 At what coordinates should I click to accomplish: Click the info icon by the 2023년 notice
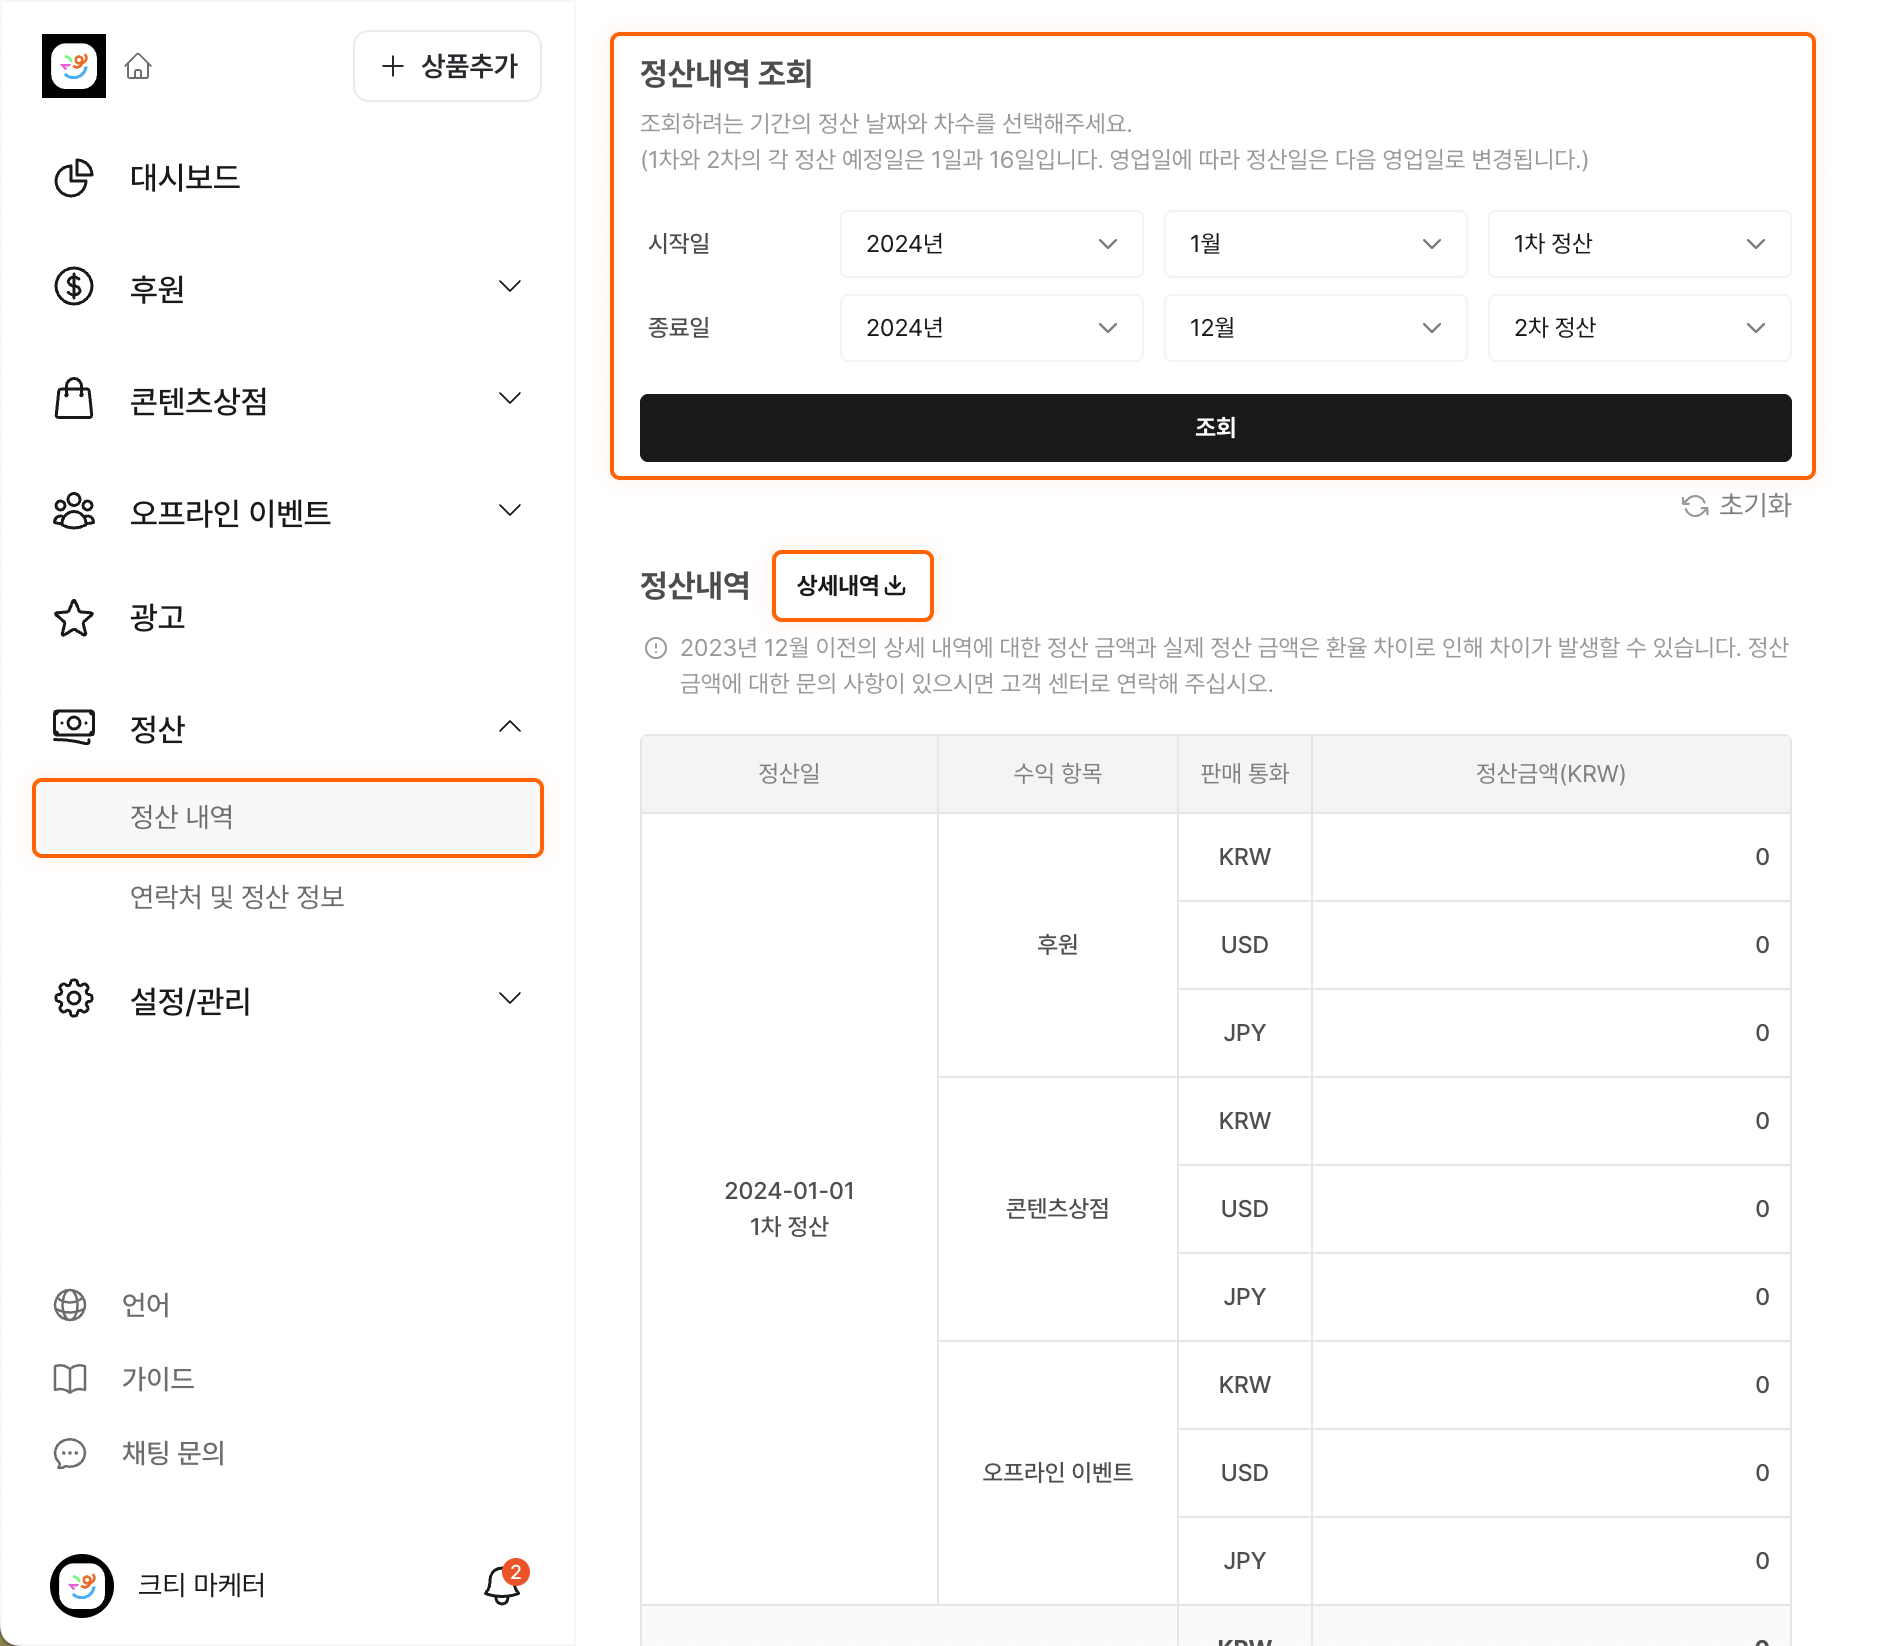(x=656, y=648)
